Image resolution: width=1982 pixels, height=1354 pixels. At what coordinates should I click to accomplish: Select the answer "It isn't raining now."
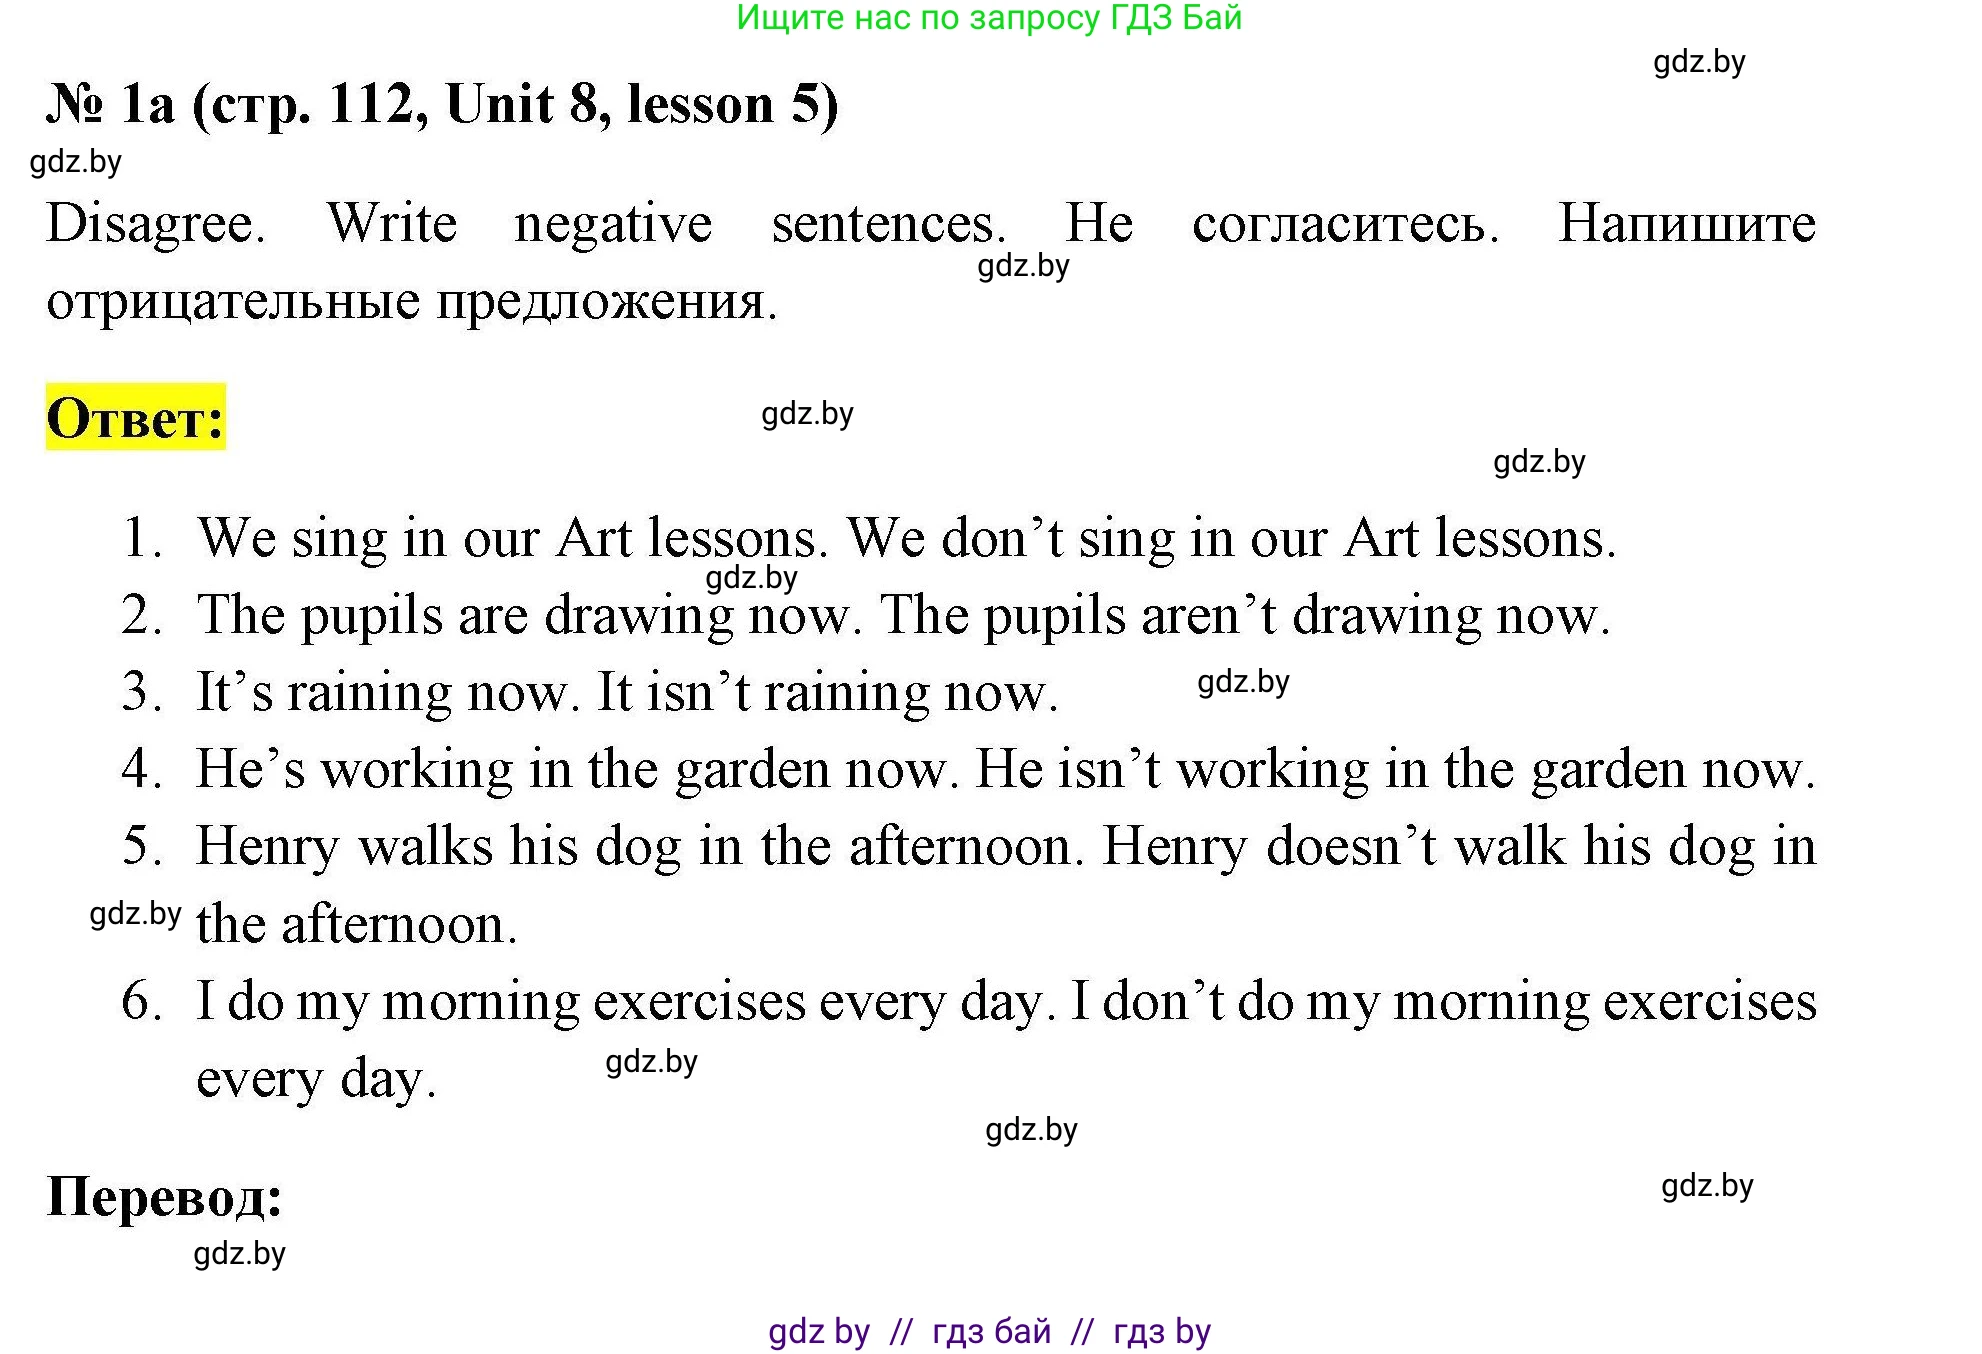coord(827,692)
